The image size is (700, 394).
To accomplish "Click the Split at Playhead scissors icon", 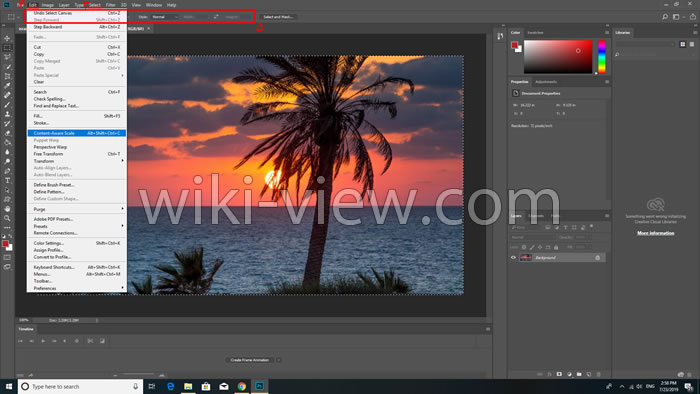I will pyautogui.click(x=91, y=341).
